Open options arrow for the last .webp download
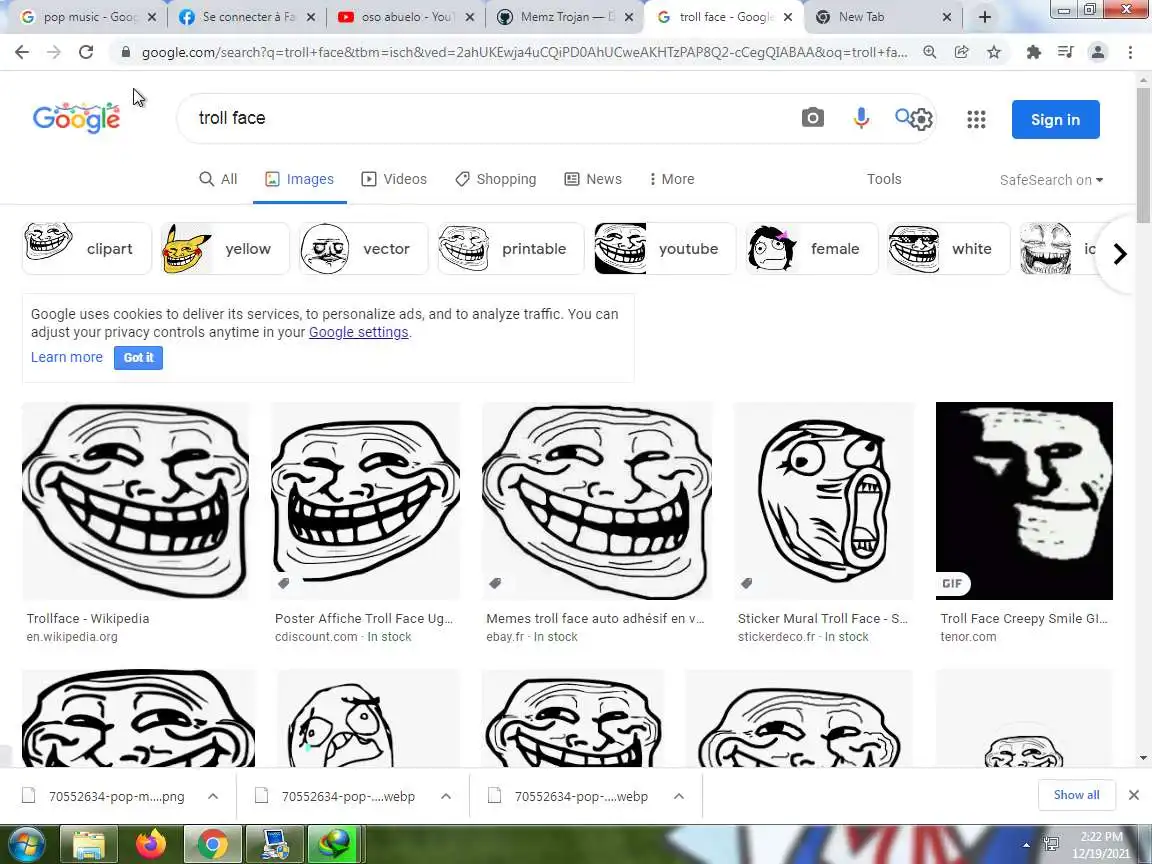The height and width of the screenshot is (864, 1152). pyautogui.click(x=679, y=796)
